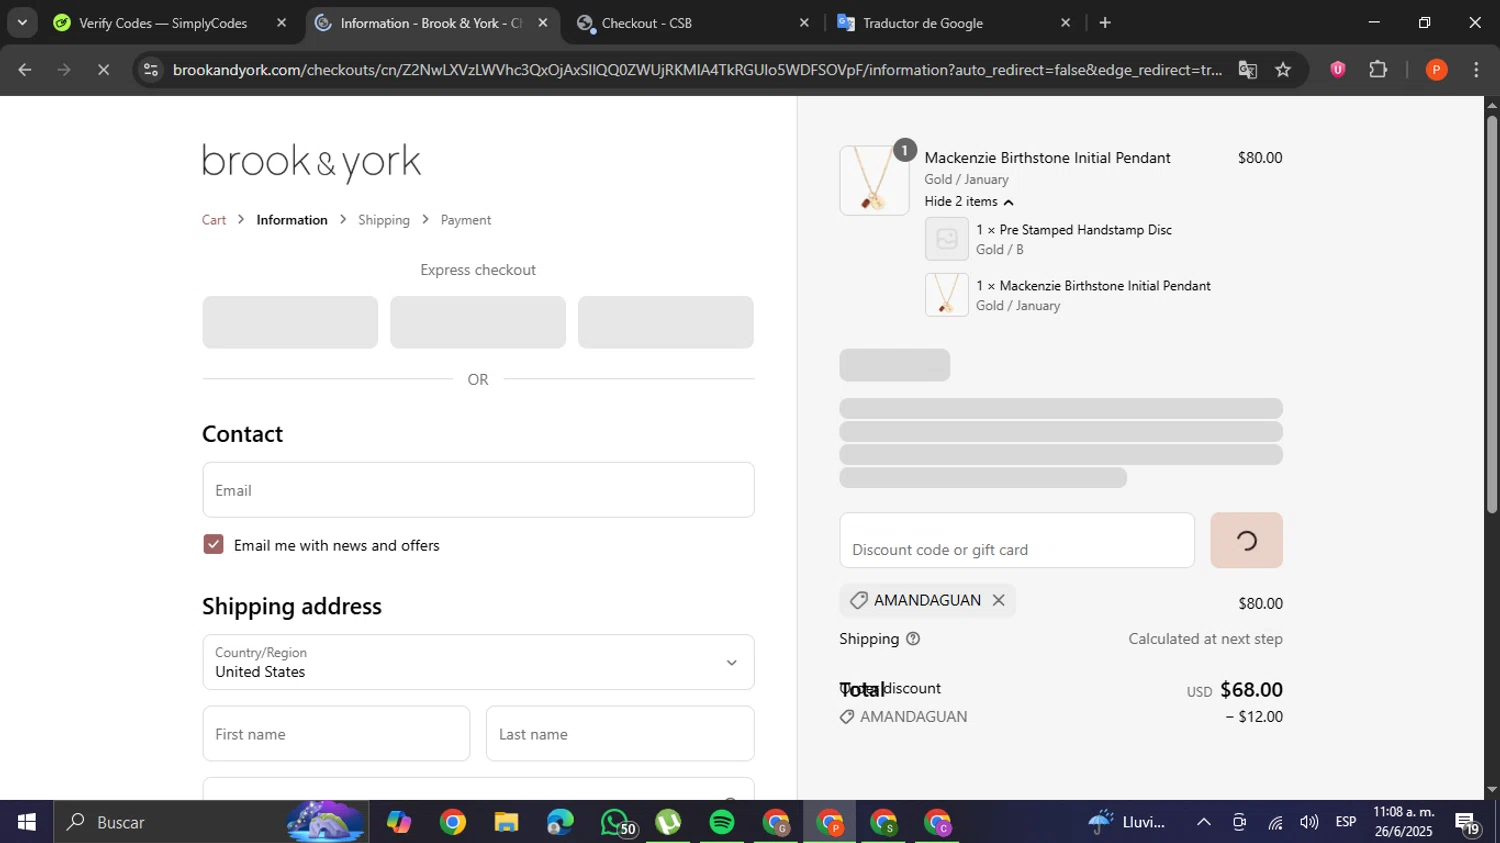This screenshot has width=1500, height=843.
Task: Go back to the previous page
Action: point(25,70)
